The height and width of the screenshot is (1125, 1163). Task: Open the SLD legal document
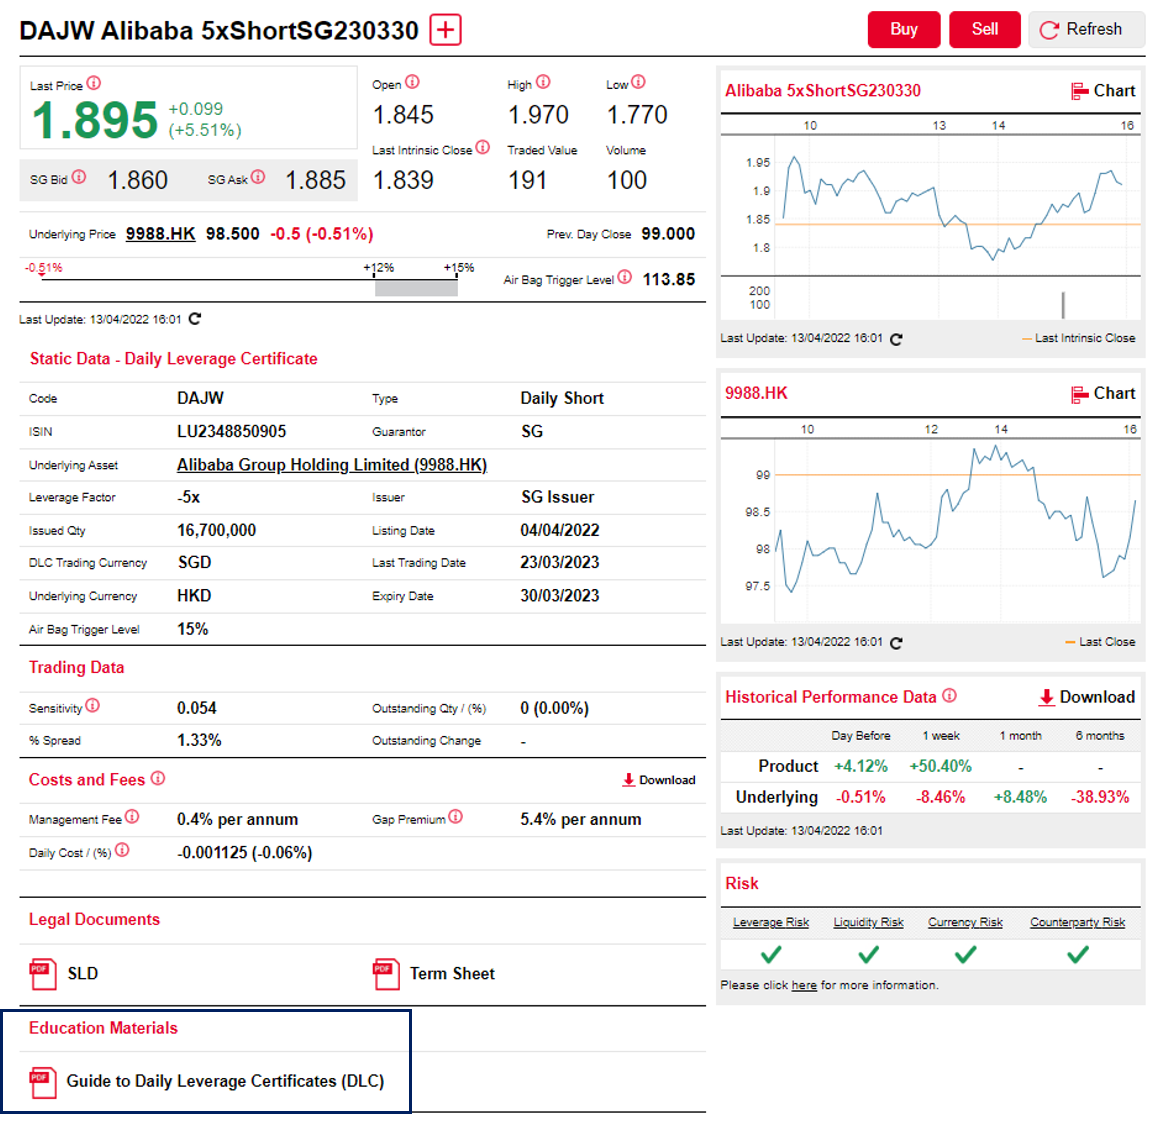click(82, 974)
